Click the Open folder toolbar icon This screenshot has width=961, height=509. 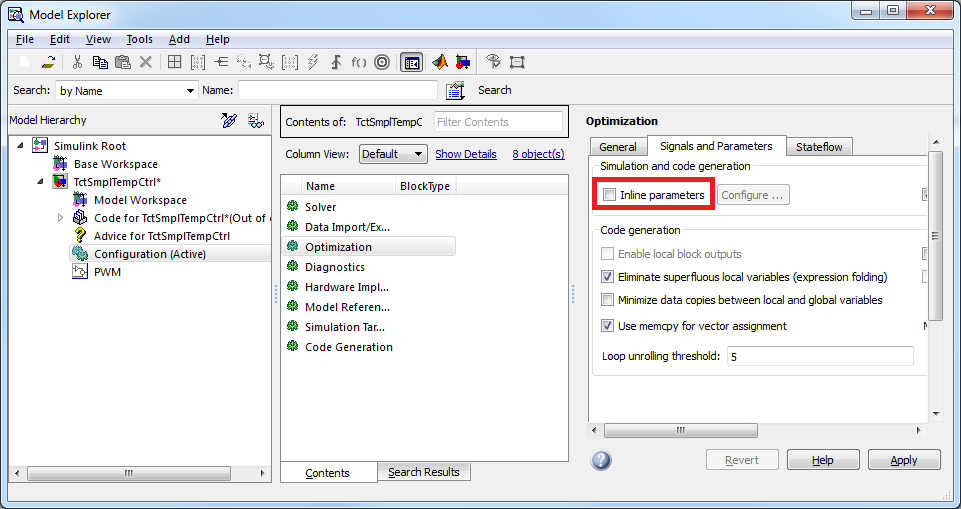[48, 62]
